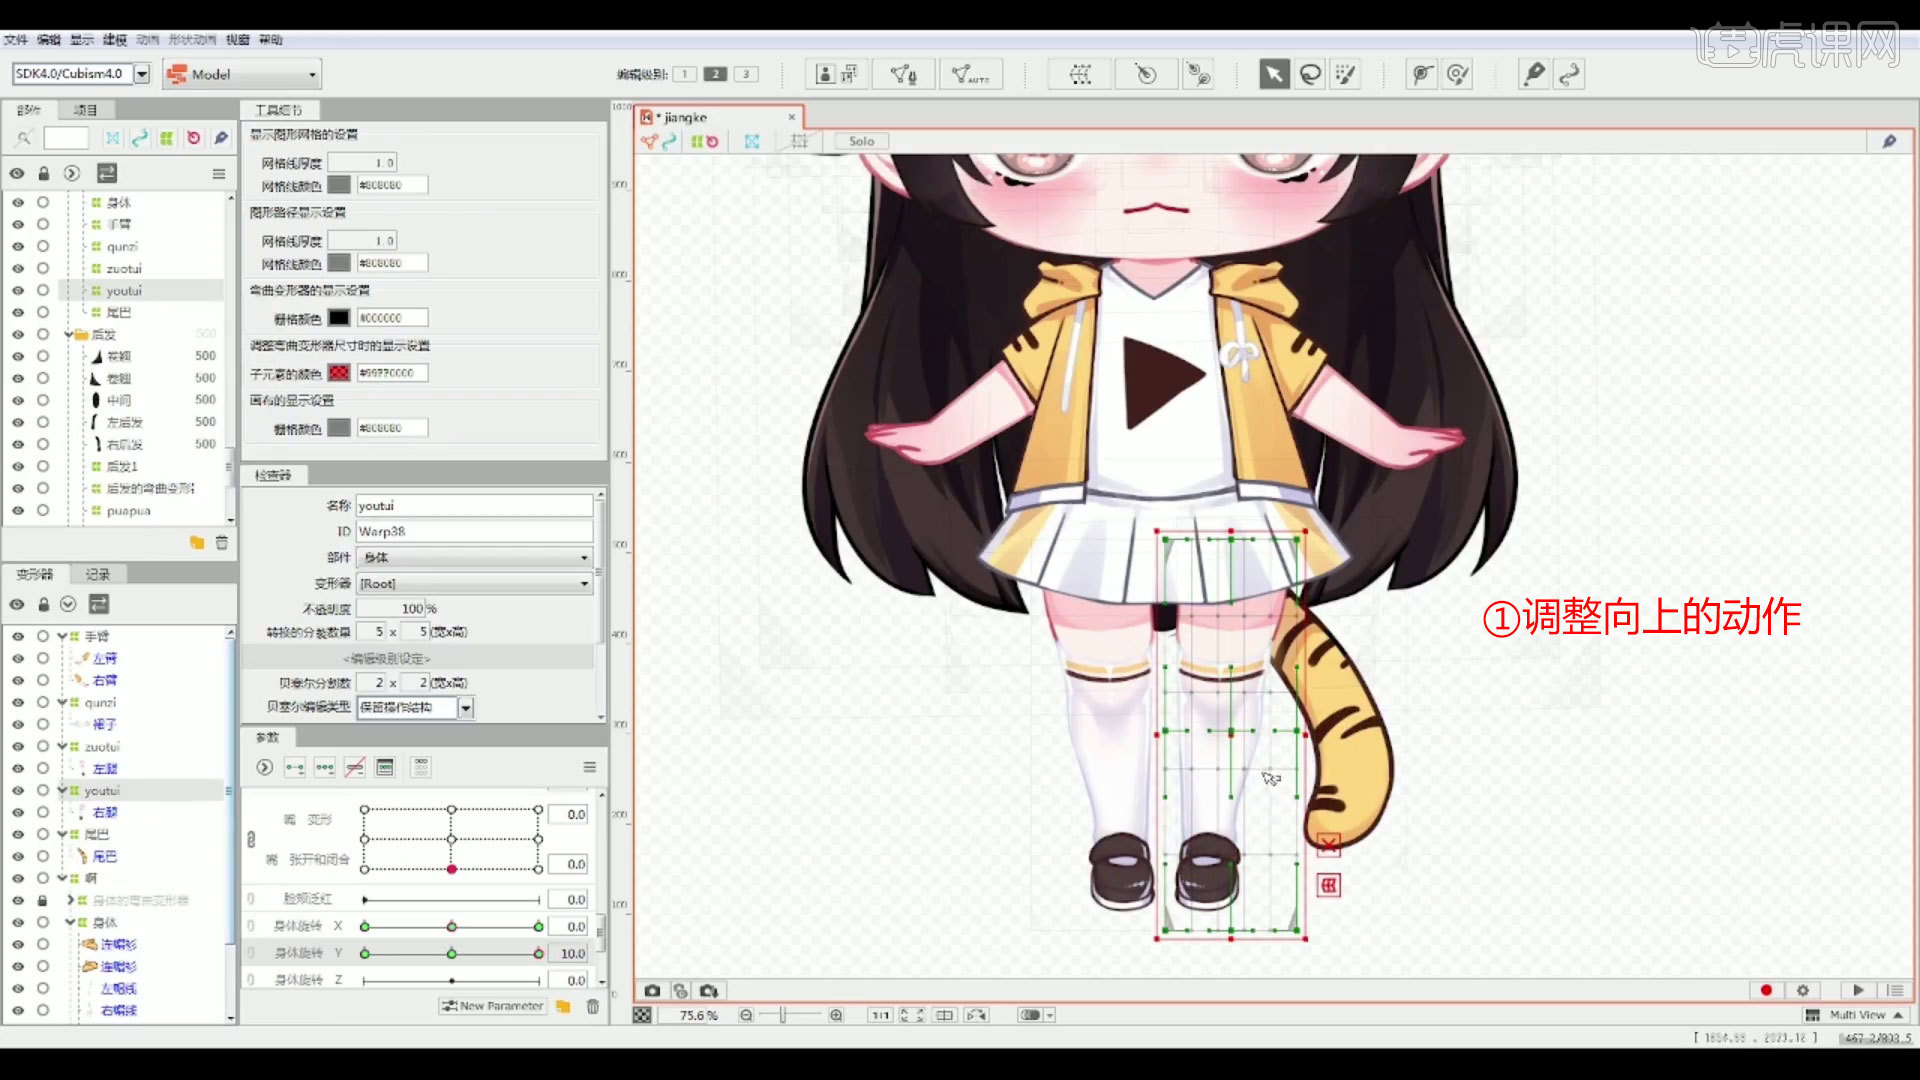1920x1080 pixels.
Task: Collapse the 后发 folder in parts list
Action: coord(69,334)
